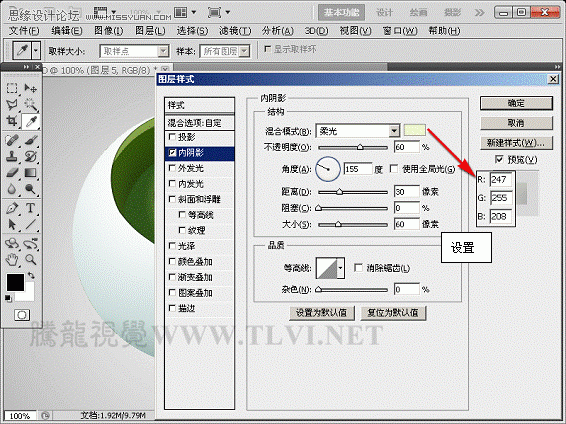The width and height of the screenshot is (566, 424).
Task: Select the 3D Orbit camera tool
Action: point(30,244)
